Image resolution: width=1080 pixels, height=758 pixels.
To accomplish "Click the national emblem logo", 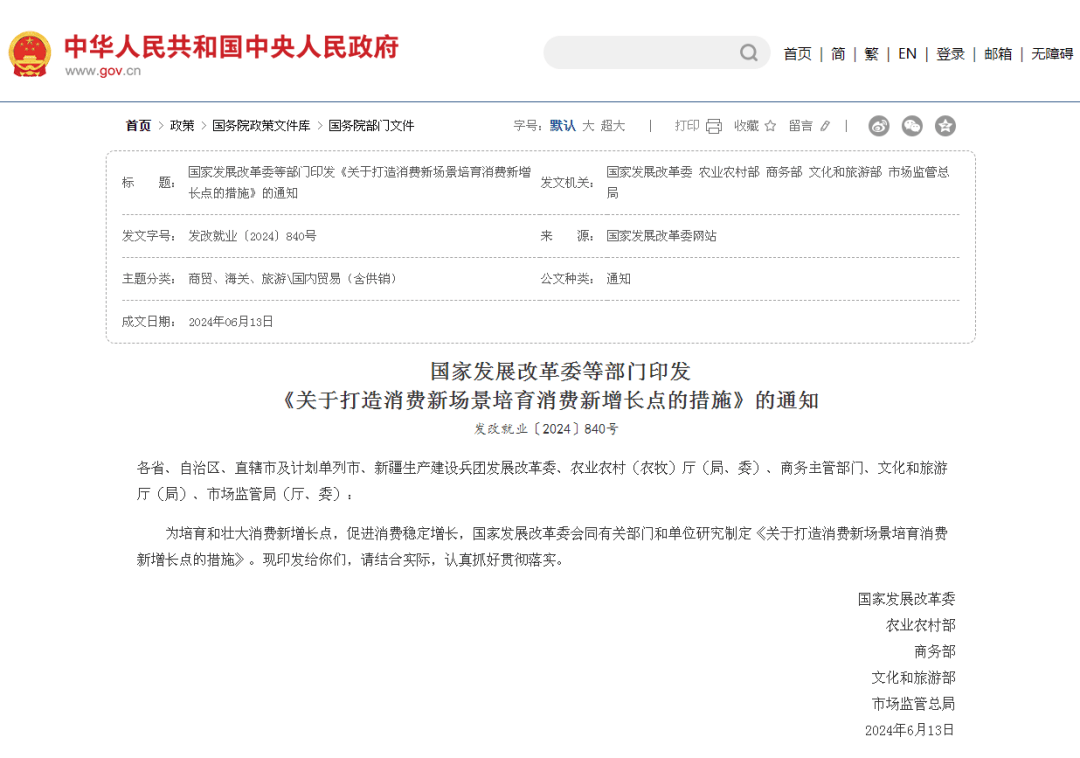I will 30,54.
